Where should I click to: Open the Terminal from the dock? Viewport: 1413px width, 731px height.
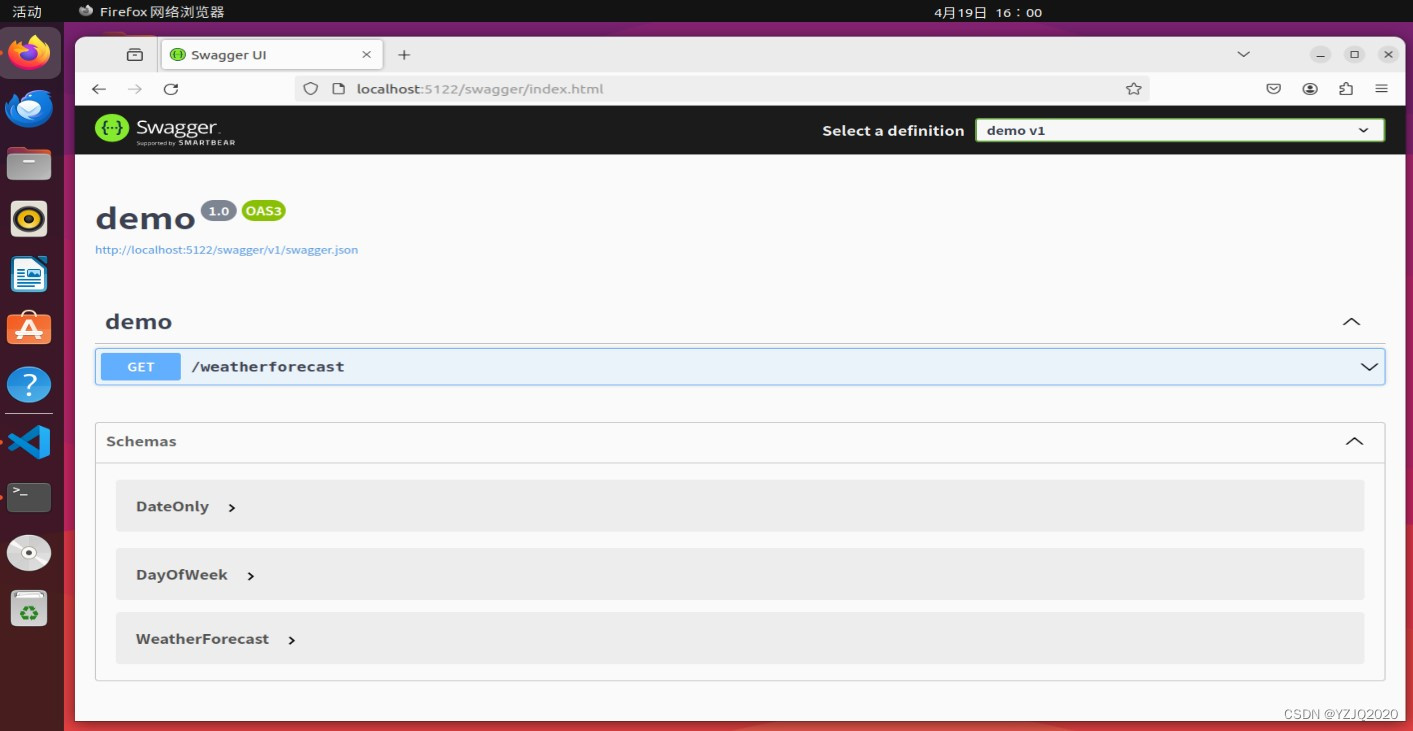pyautogui.click(x=29, y=497)
